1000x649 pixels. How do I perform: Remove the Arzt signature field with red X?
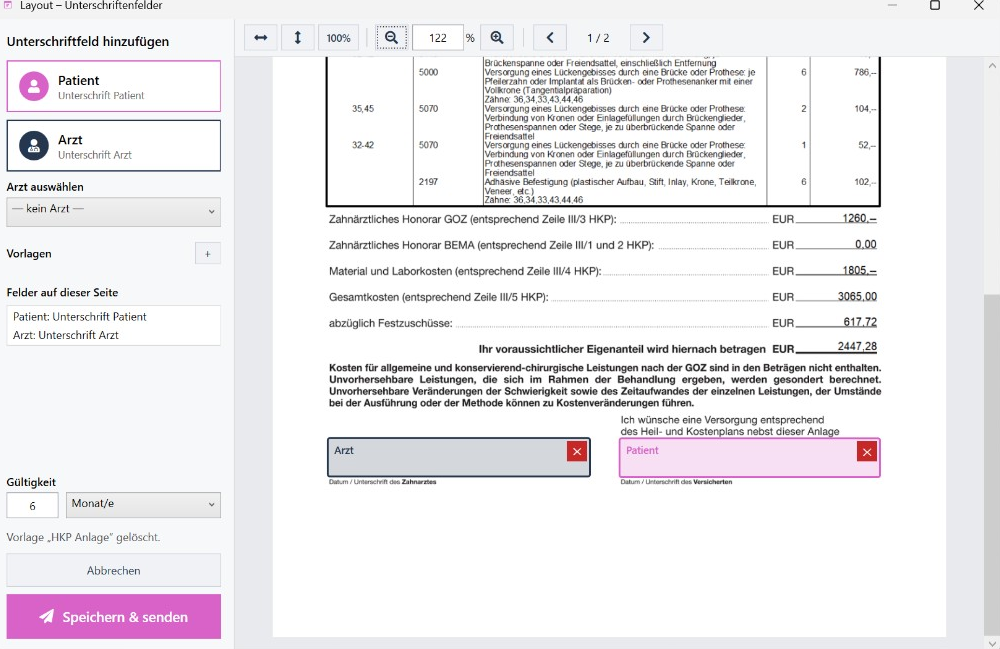tap(577, 452)
